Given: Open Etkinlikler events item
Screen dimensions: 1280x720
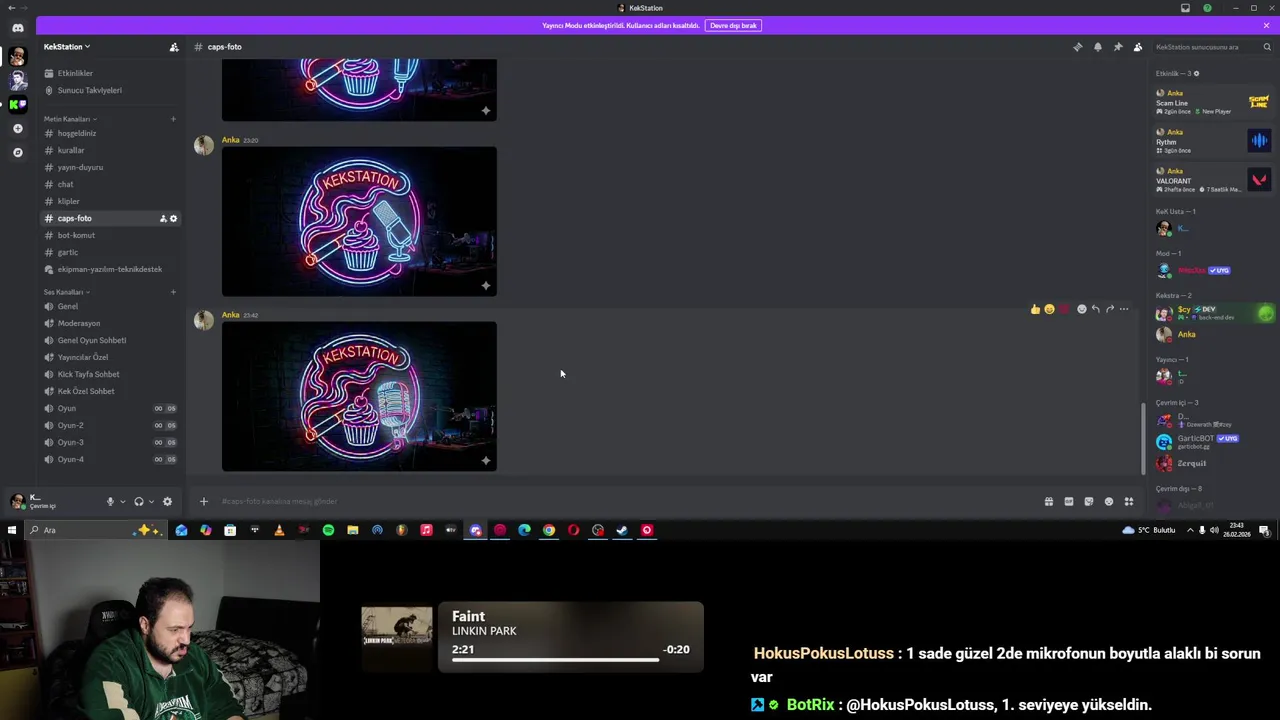Looking at the screenshot, I should 110,73.
